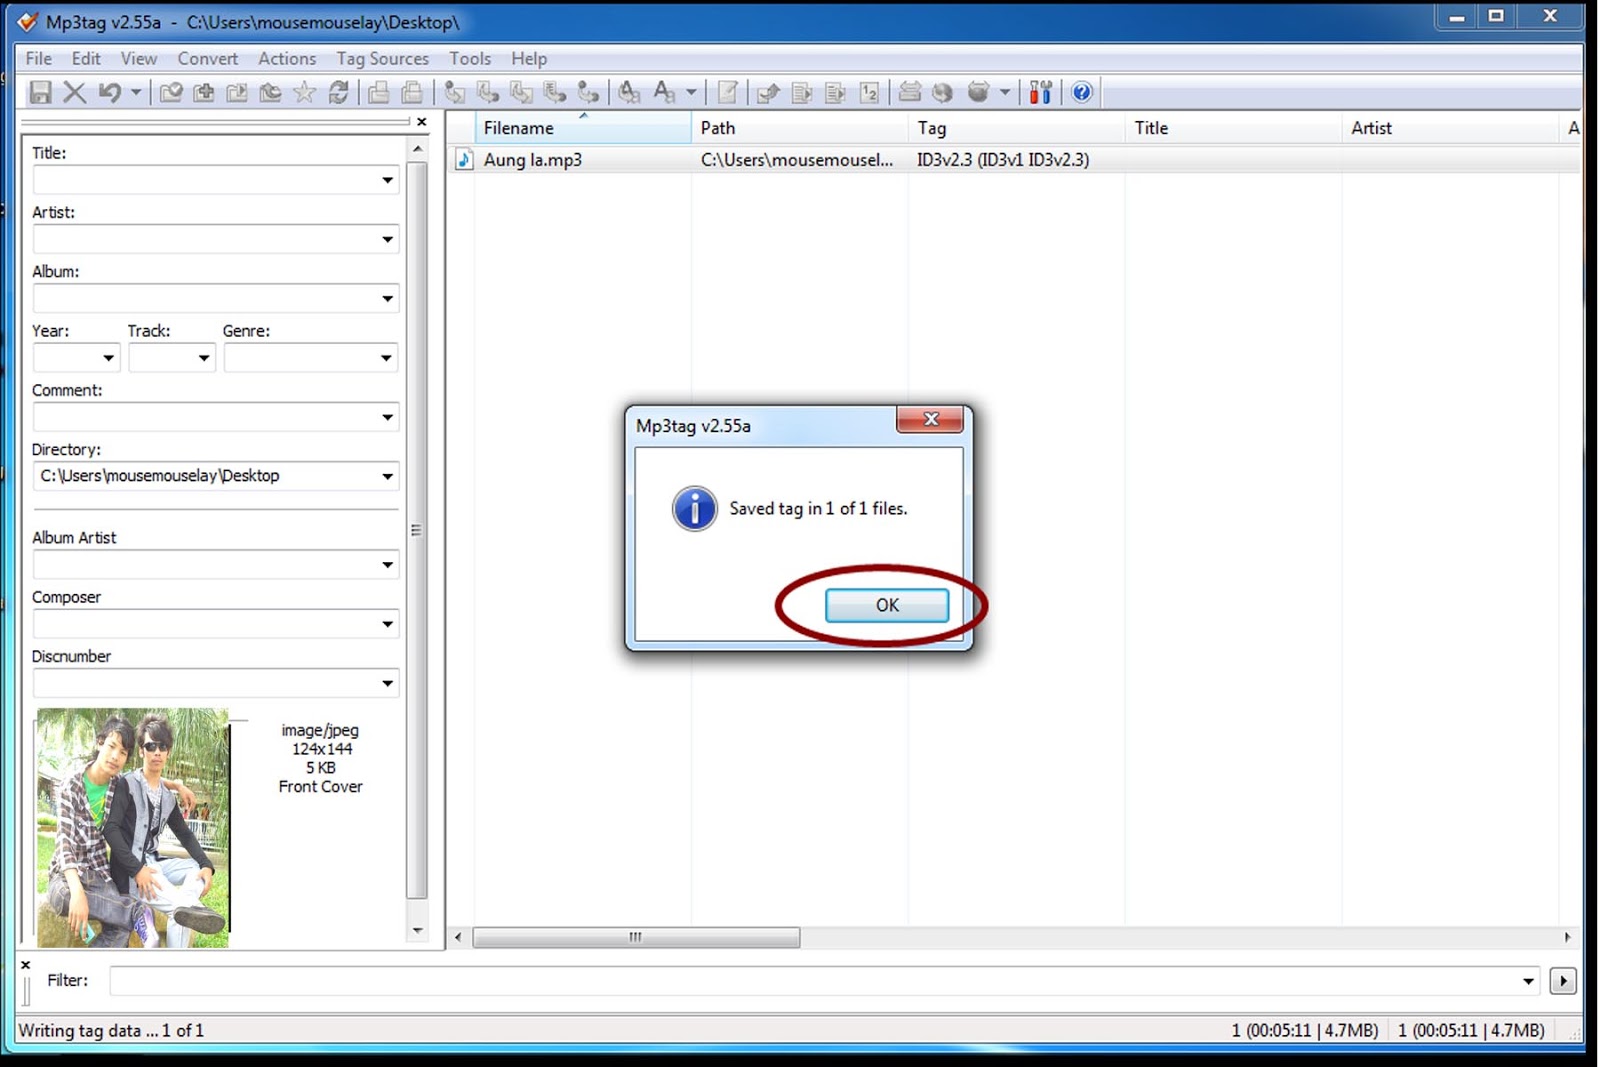Open the Extended Tags editor icon
Screen dimensions: 1600x1067
[x=728, y=93]
